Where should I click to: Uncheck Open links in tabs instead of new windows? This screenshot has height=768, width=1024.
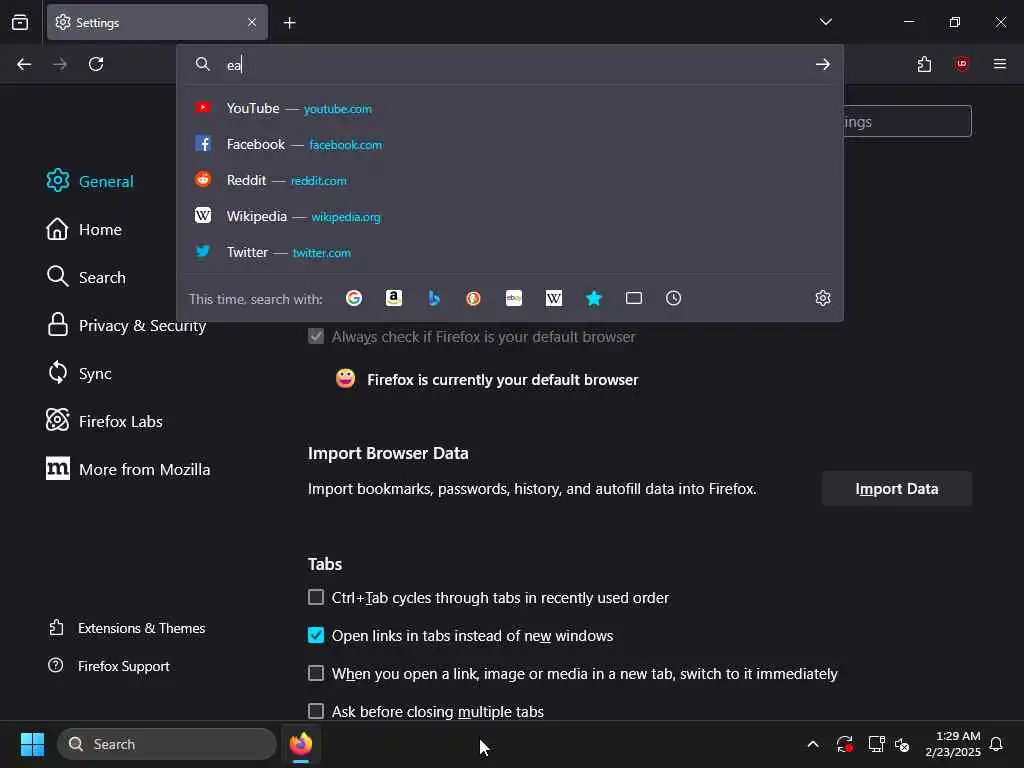[315, 635]
